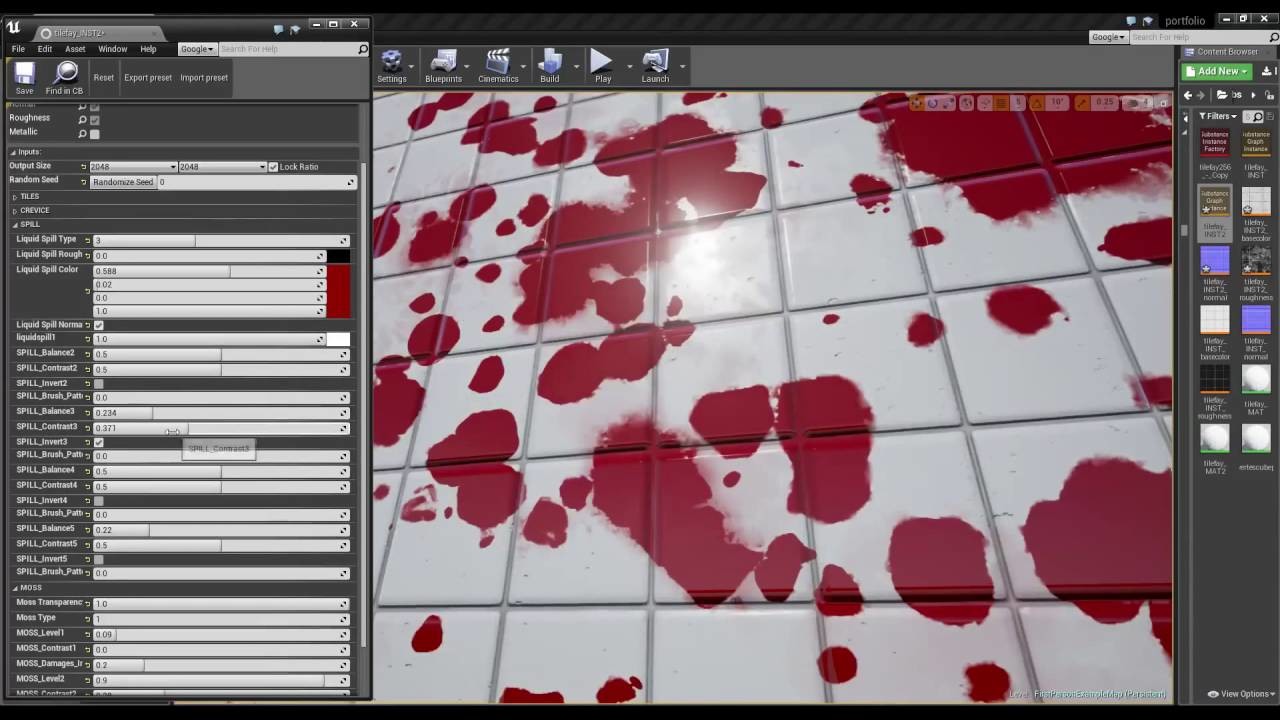The height and width of the screenshot is (720, 1280).
Task: Enable the Metallic output checkbox
Action: tap(94, 131)
